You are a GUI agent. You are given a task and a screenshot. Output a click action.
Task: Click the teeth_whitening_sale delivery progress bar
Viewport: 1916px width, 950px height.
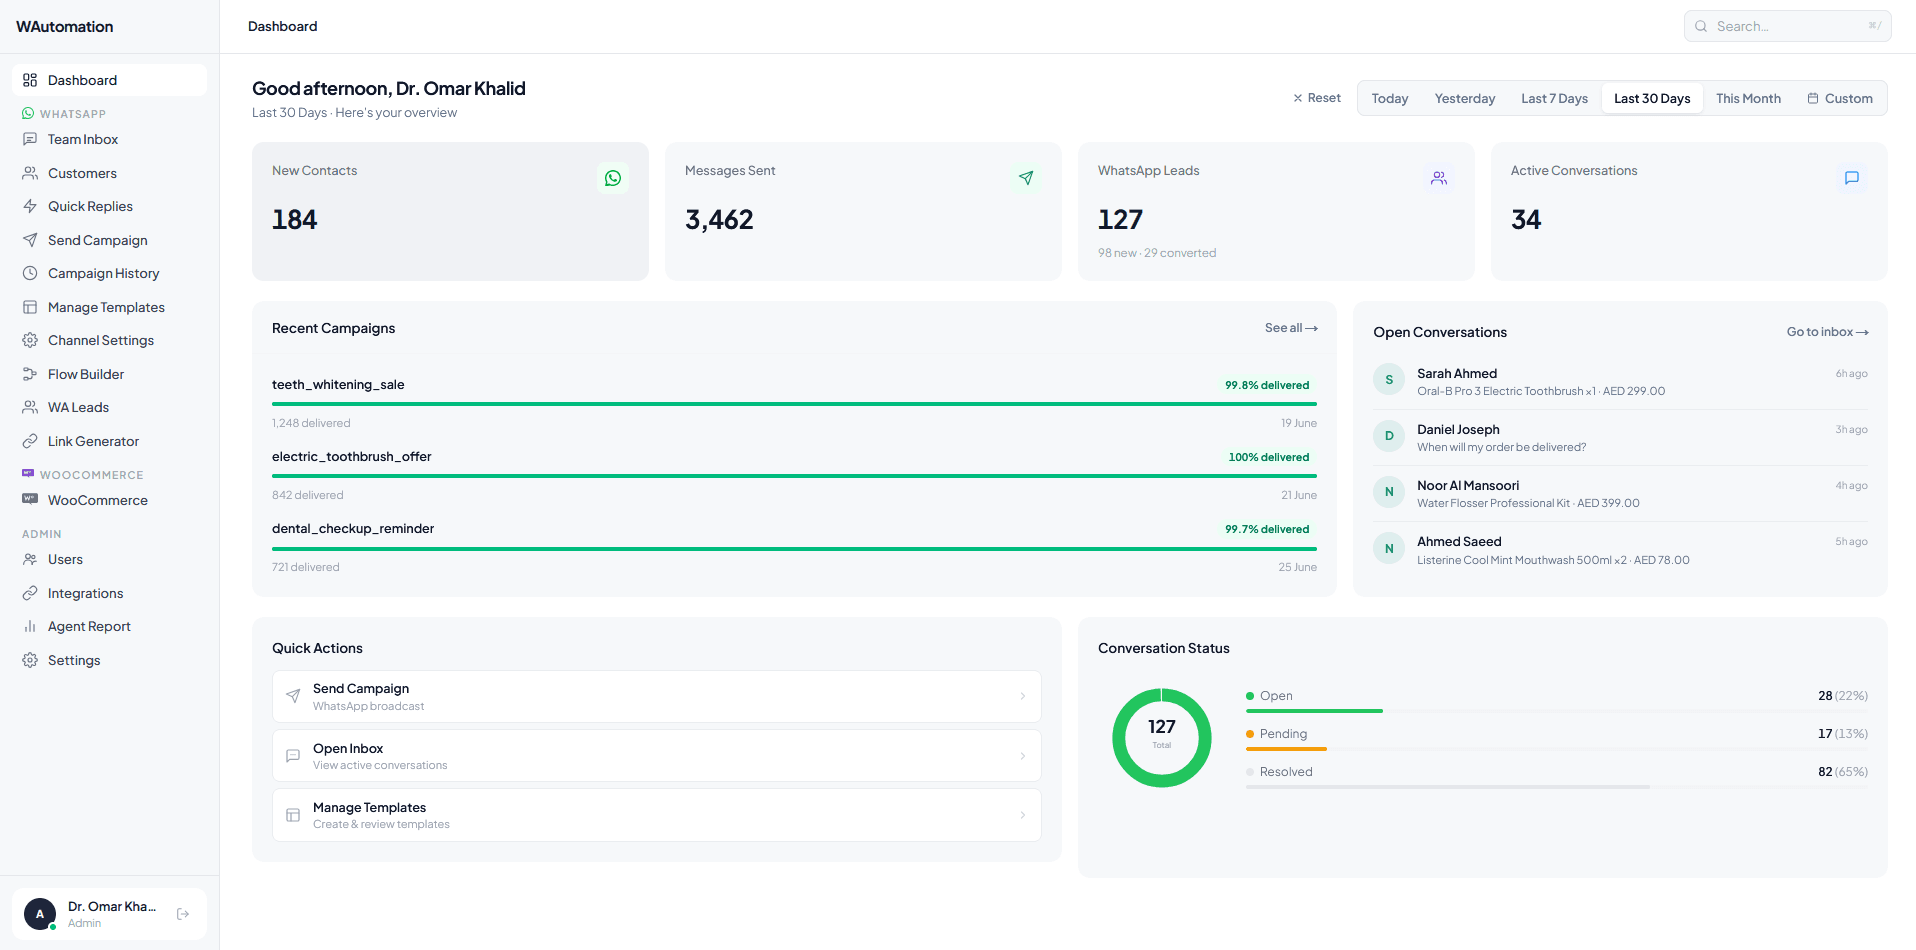(x=794, y=404)
